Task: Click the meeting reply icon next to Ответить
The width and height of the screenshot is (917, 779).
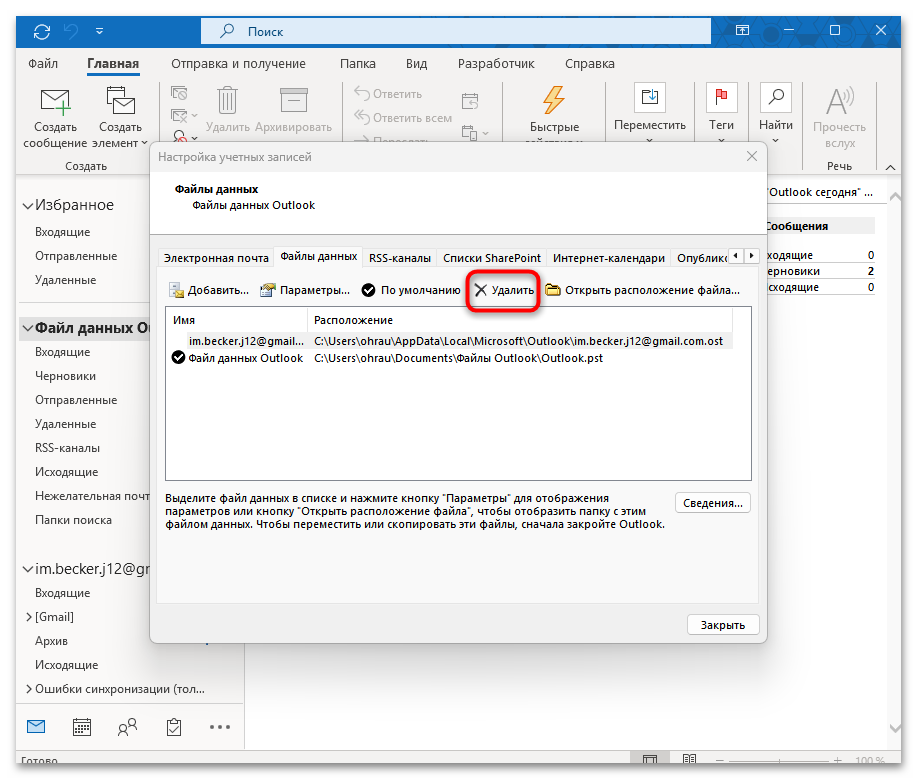Action: 470,101
